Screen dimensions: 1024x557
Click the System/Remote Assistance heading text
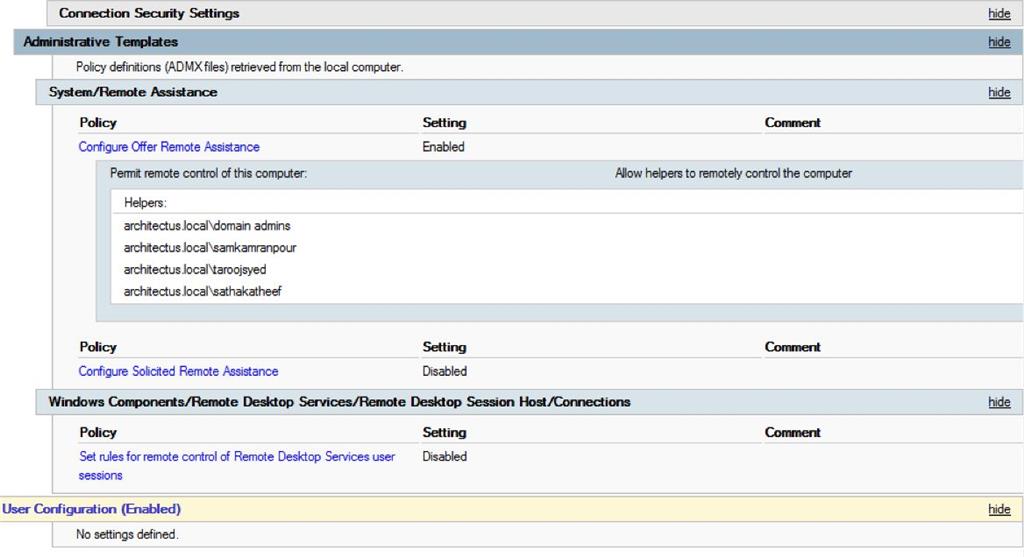pyautogui.click(x=133, y=92)
